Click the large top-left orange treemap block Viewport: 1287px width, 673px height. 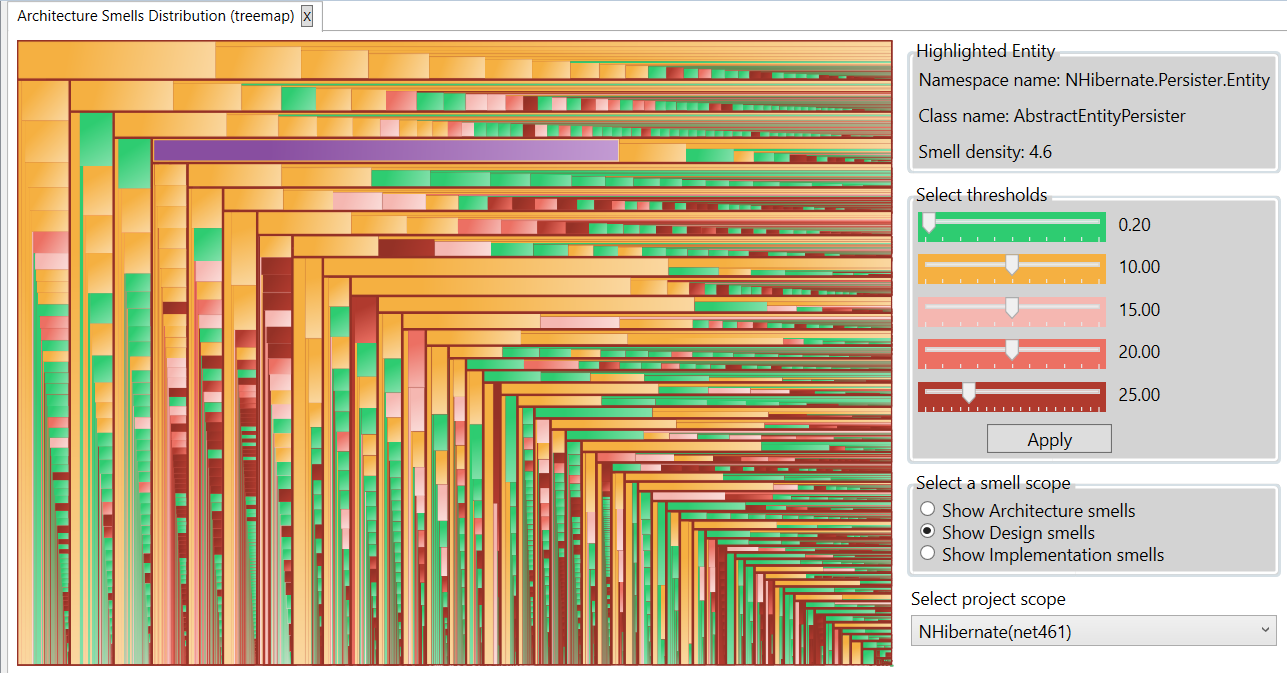tap(116, 60)
